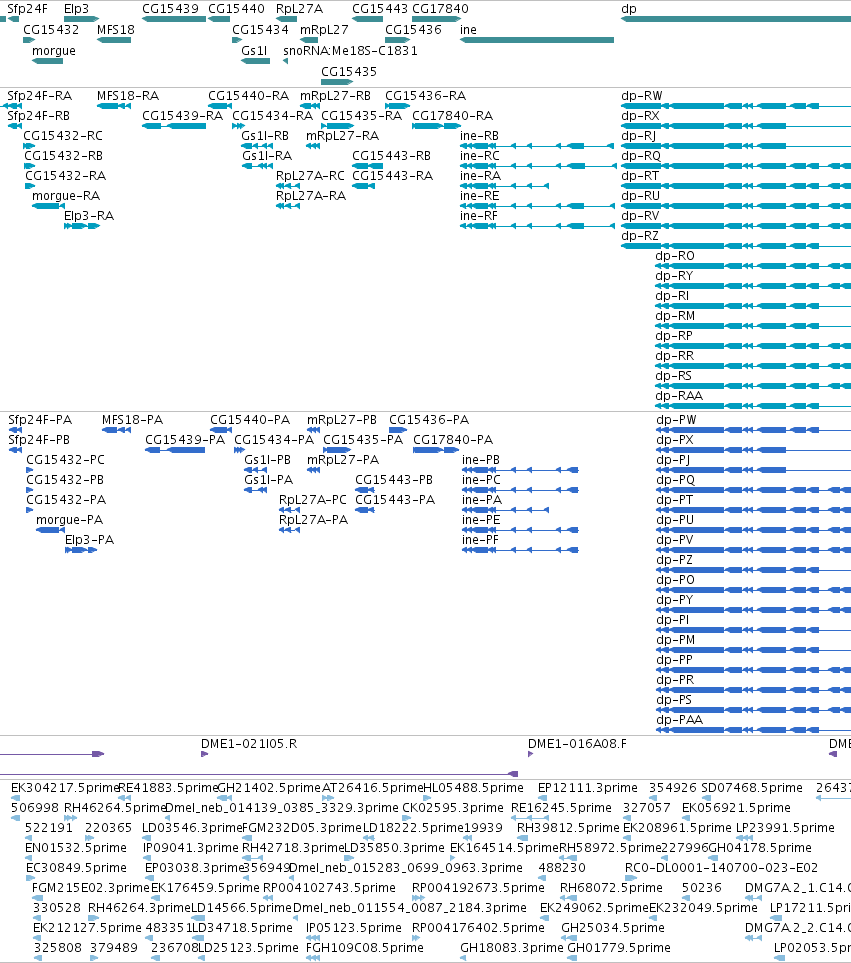Select the RpL27A-PA protein label

coord(313,520)
